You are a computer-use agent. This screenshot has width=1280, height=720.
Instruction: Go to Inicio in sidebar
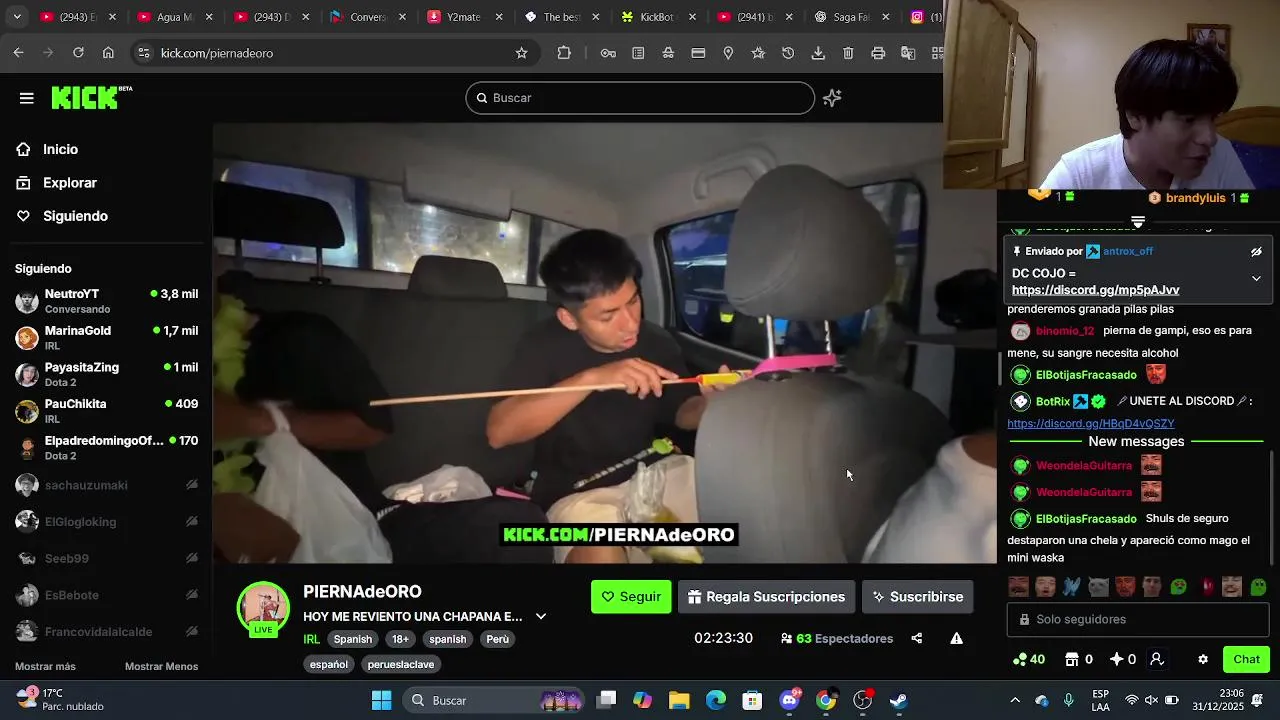pyautogui.click(x=60, y=149)
